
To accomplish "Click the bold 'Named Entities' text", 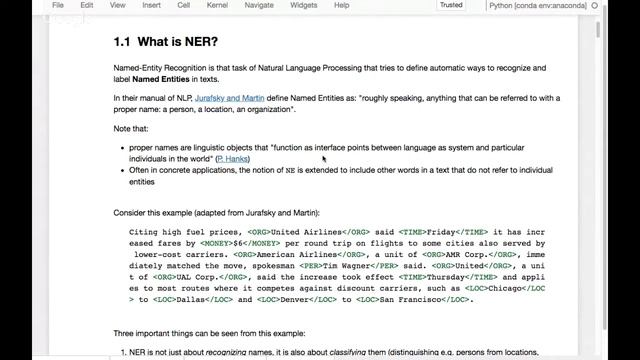I will (x=161, y=79).
